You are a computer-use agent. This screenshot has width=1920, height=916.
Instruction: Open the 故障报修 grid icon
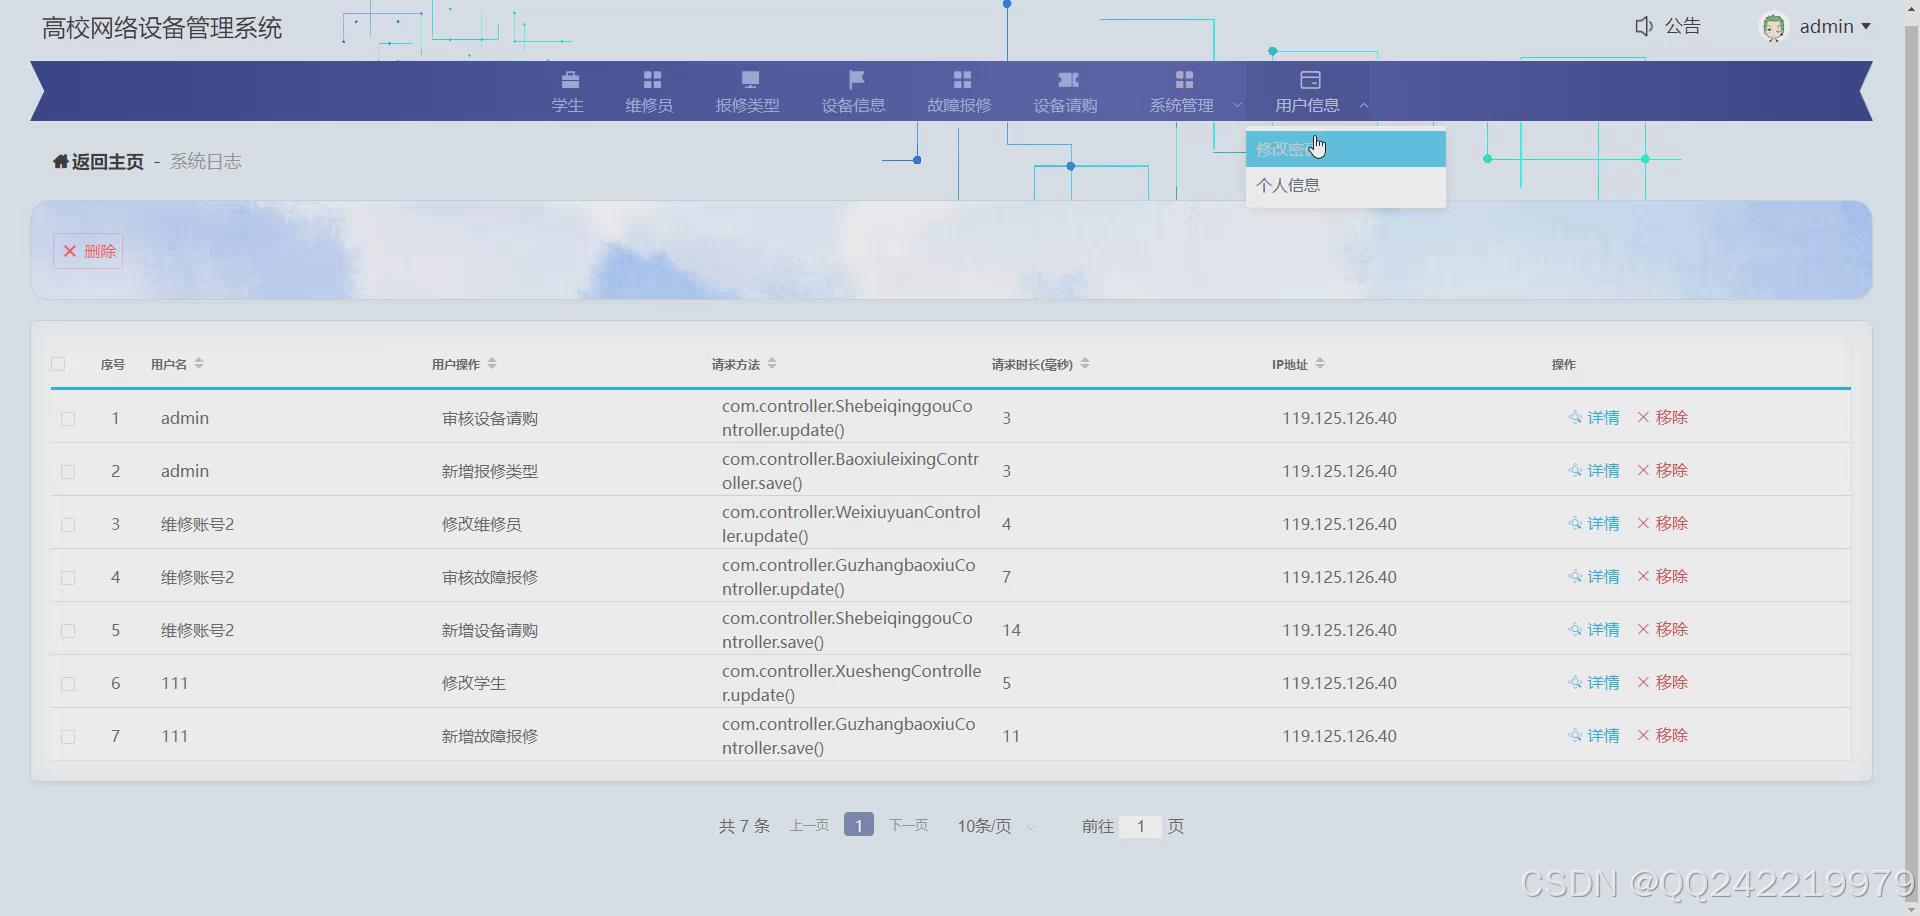[959, 90]
